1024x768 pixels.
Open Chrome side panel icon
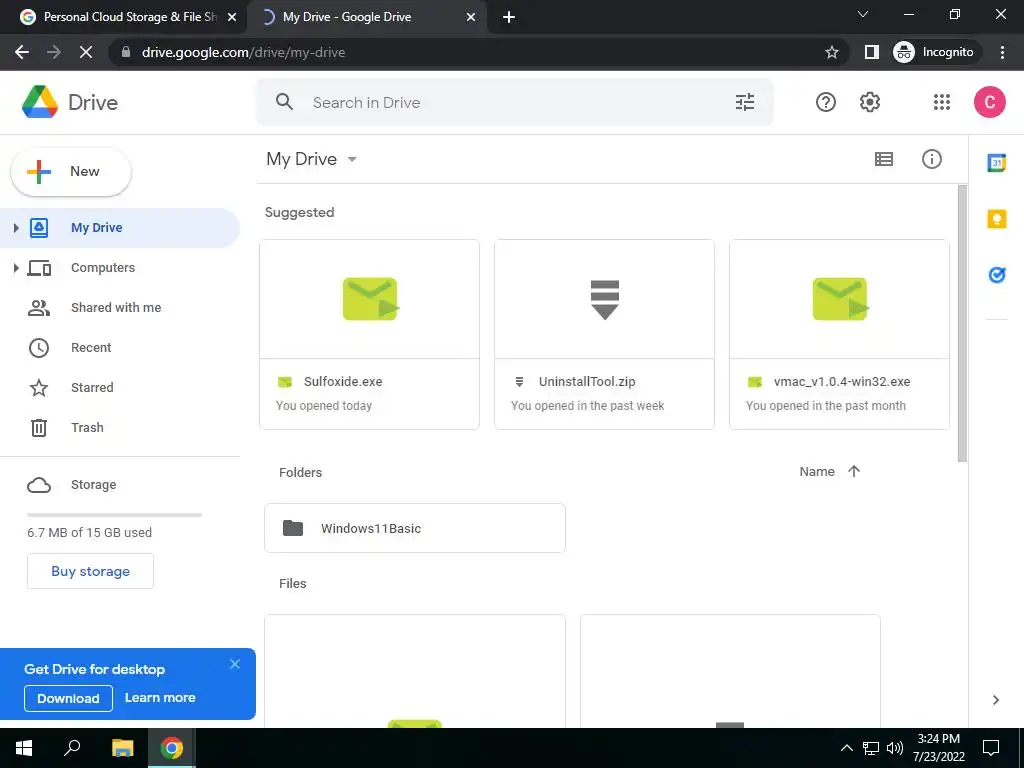(x=871, y=52)
